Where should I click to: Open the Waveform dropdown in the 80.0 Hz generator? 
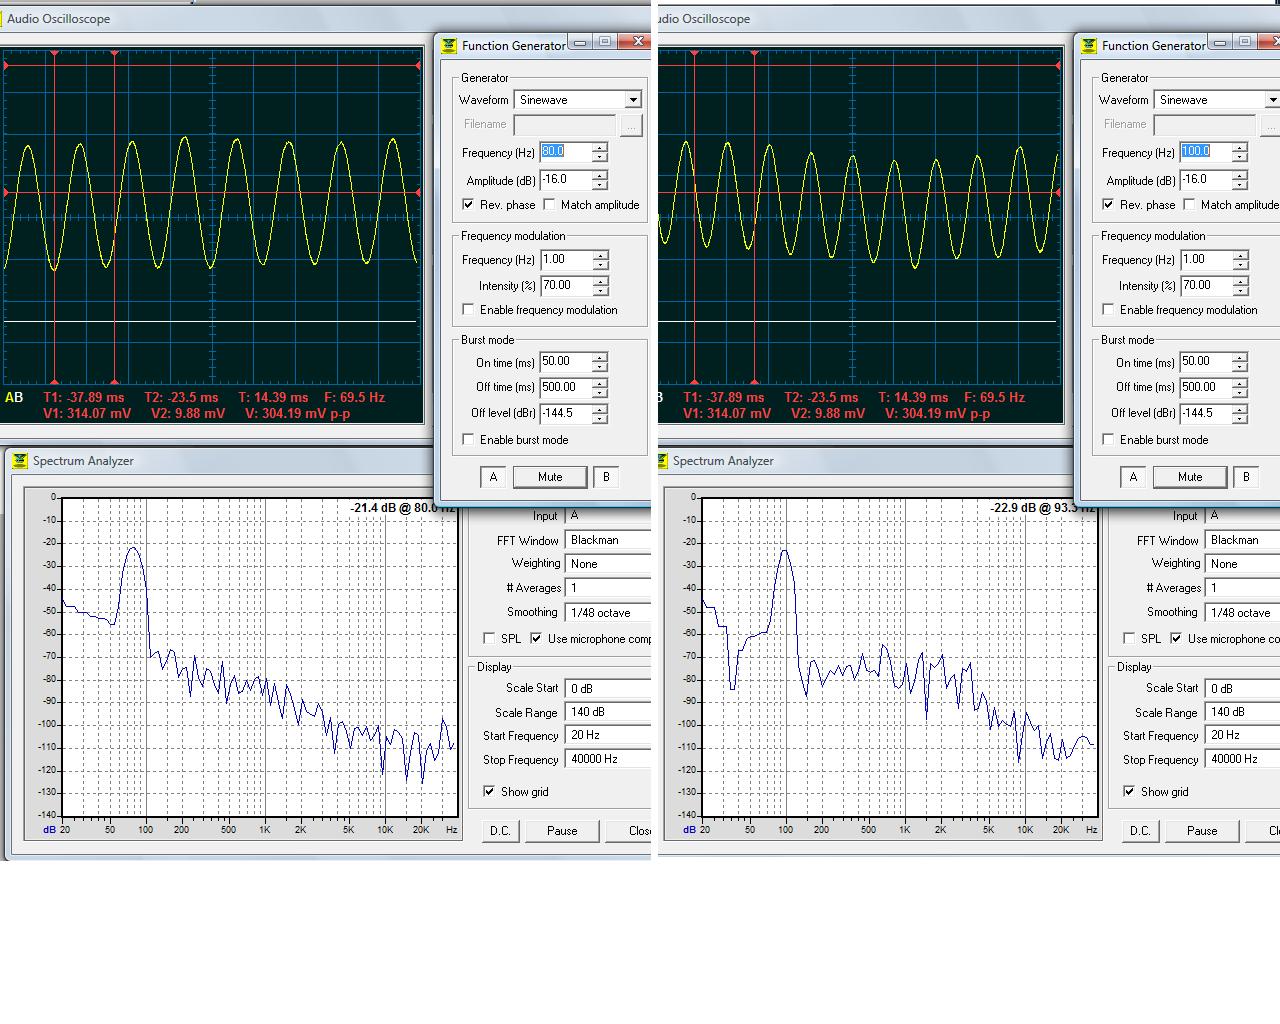tap(633, 100)
